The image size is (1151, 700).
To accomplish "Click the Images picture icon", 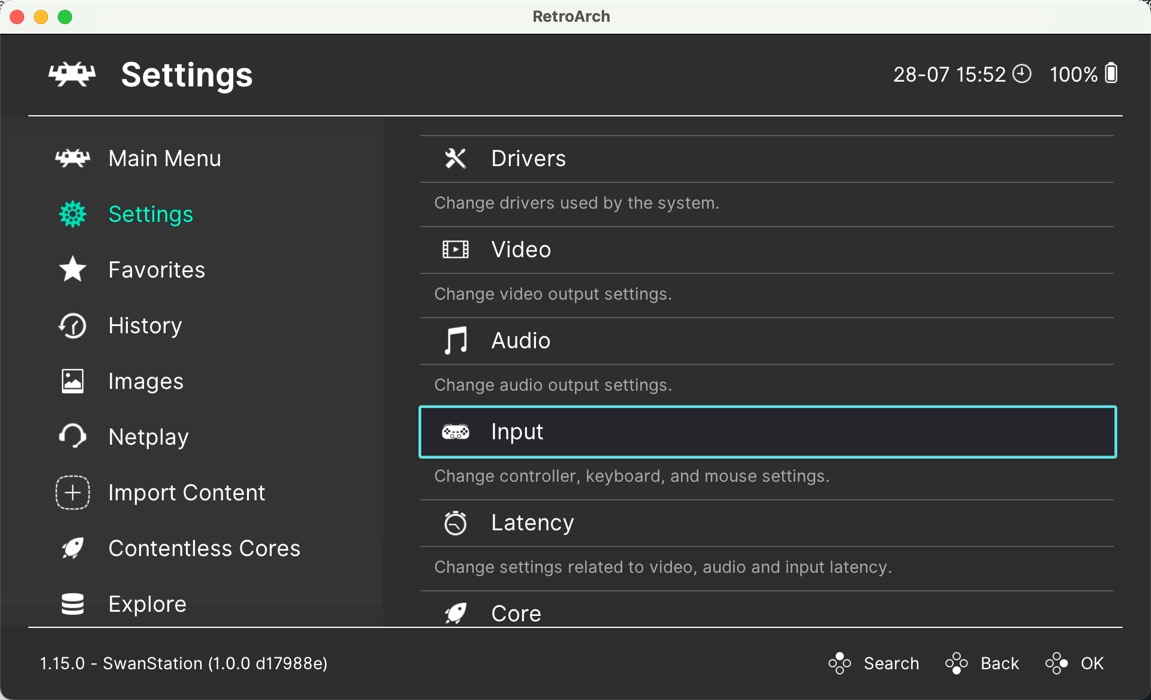I will (x=72, y=381).
